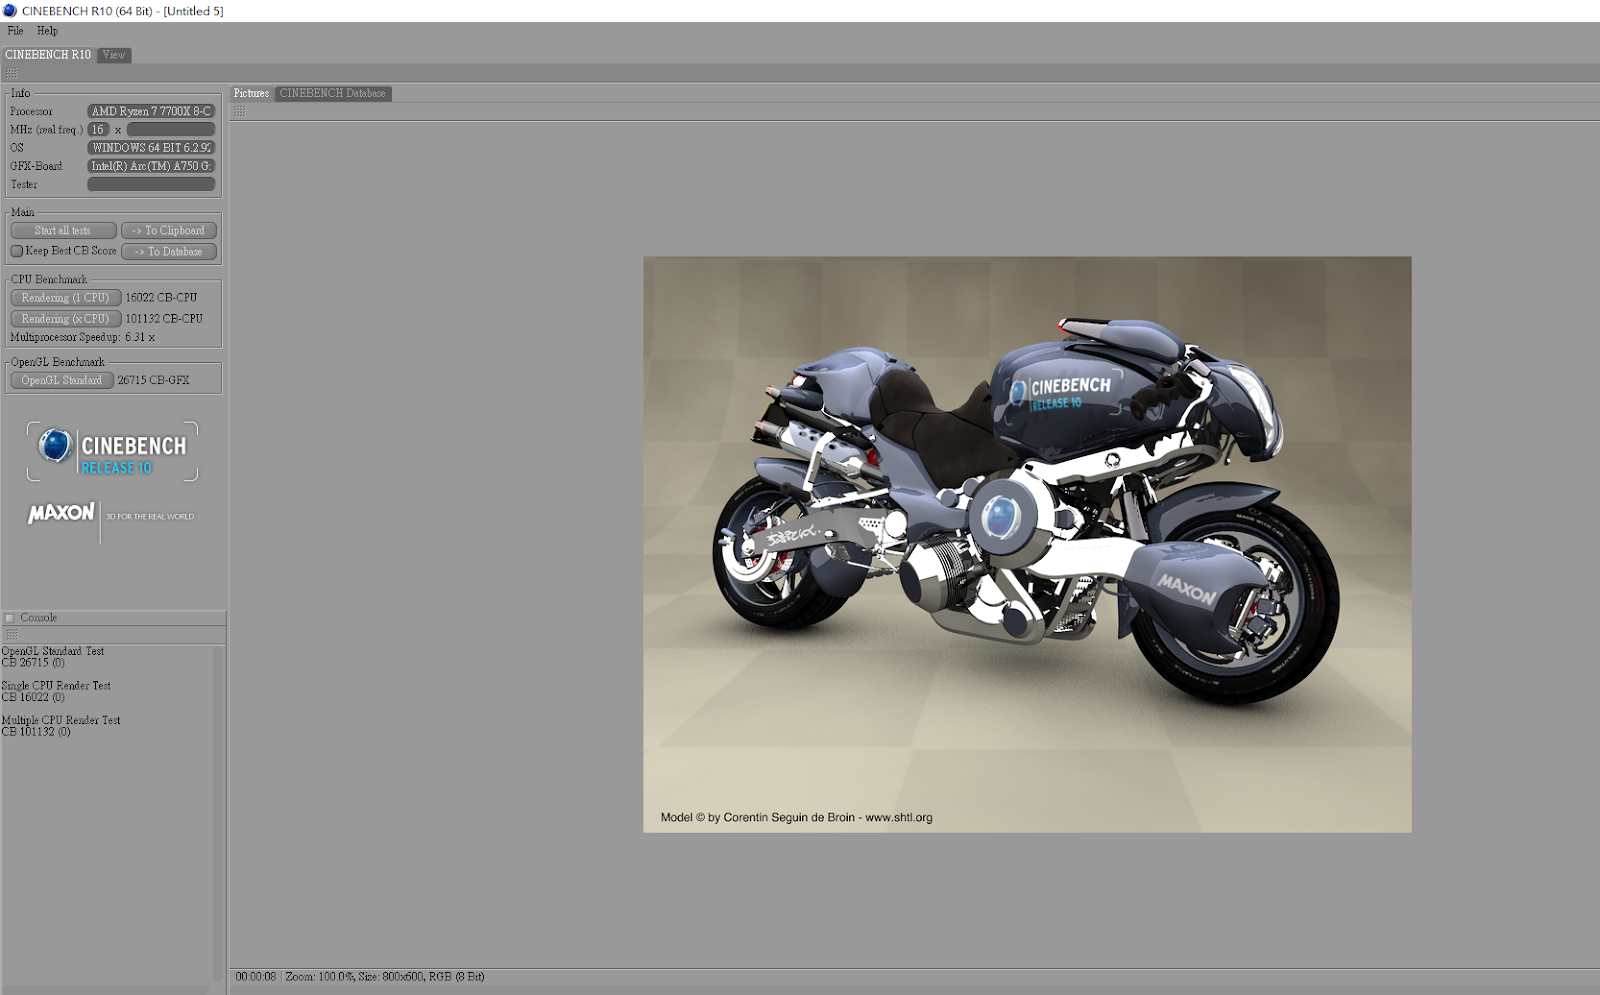
Task: Click the empty Tester input field
Action: (x=151, y=184)
